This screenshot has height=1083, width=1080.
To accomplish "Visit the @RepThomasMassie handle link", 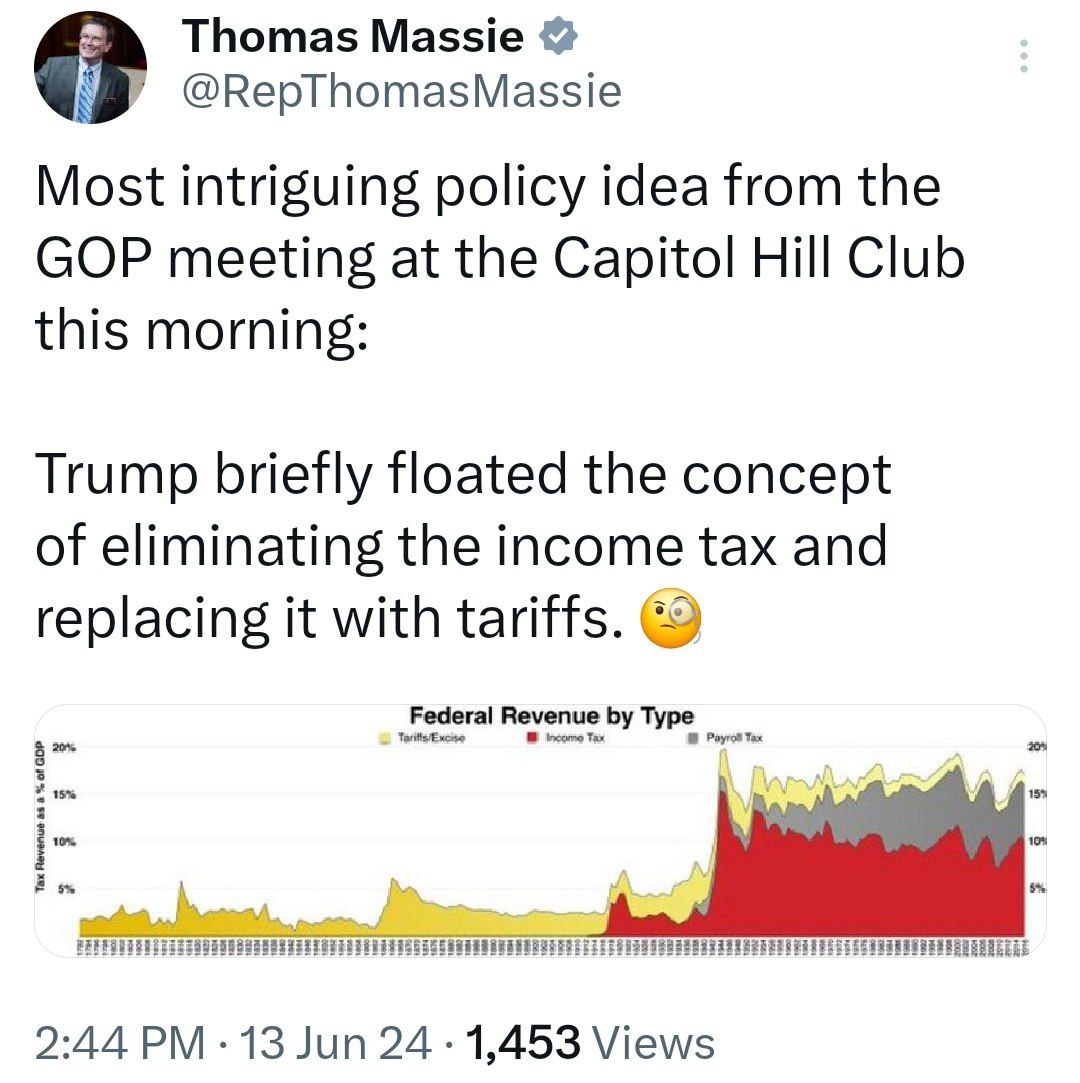I will (402, 92).
